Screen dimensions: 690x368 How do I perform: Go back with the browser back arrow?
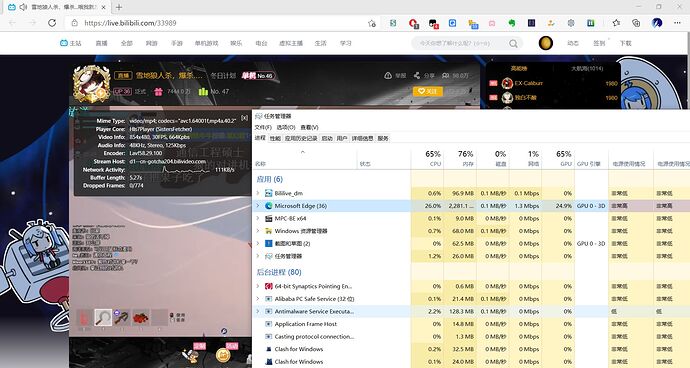coord(12,23)
